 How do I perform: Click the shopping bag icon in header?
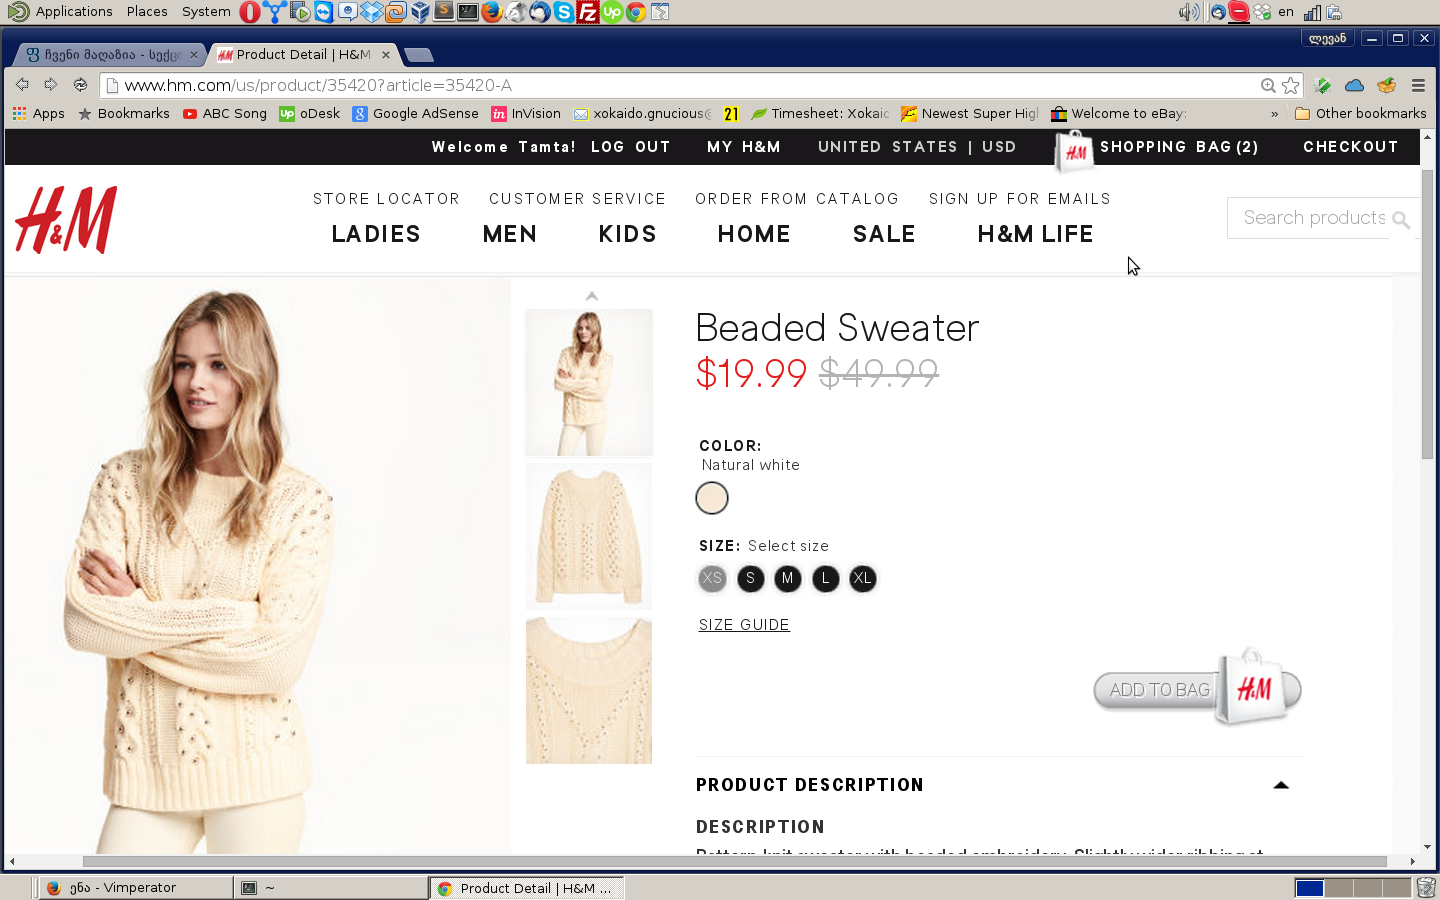click(1075, 151)
